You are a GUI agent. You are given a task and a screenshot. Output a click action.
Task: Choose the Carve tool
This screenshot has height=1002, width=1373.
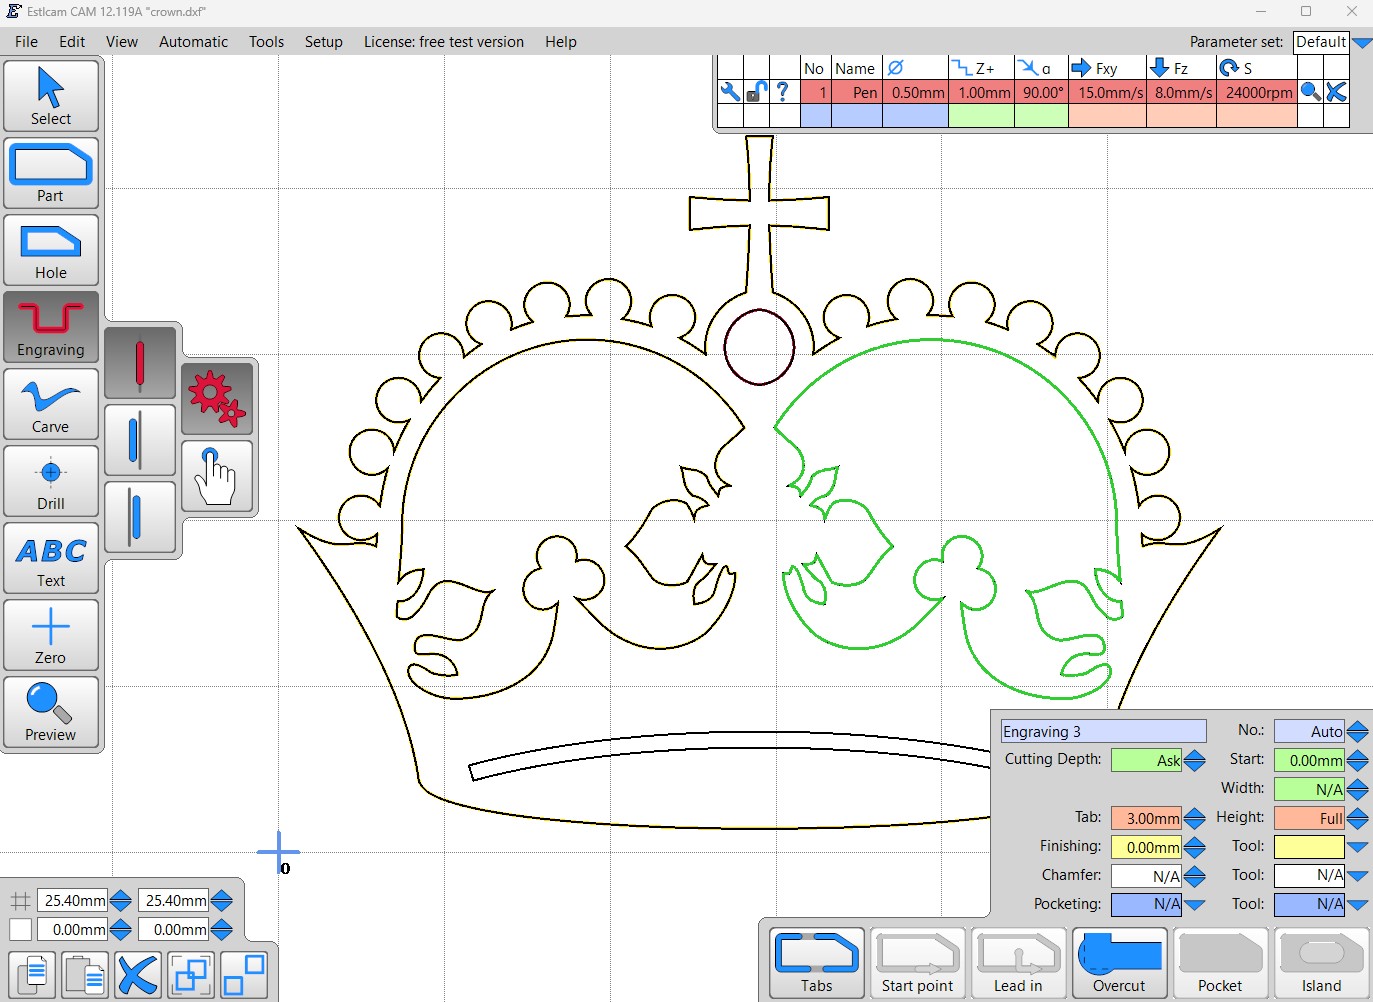(x=51, y=404)
